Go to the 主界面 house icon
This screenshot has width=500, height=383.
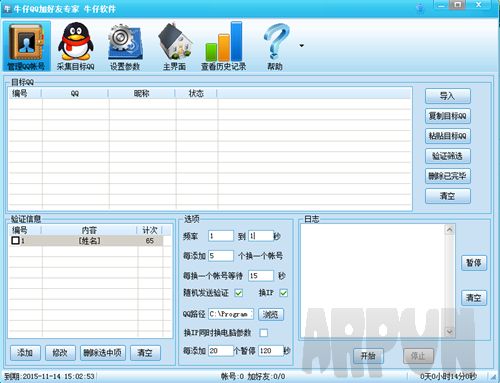pos(174,46)
